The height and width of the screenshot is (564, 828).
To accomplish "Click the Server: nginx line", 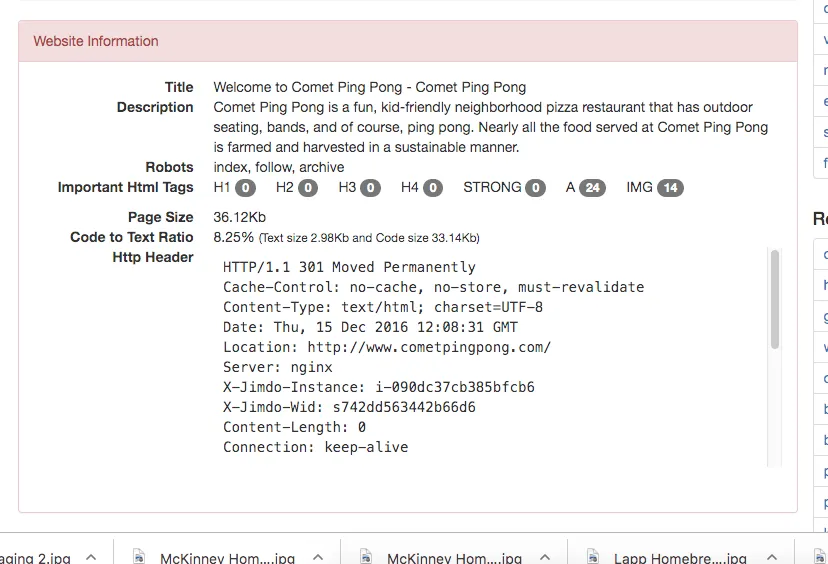I will click(278, 368).
